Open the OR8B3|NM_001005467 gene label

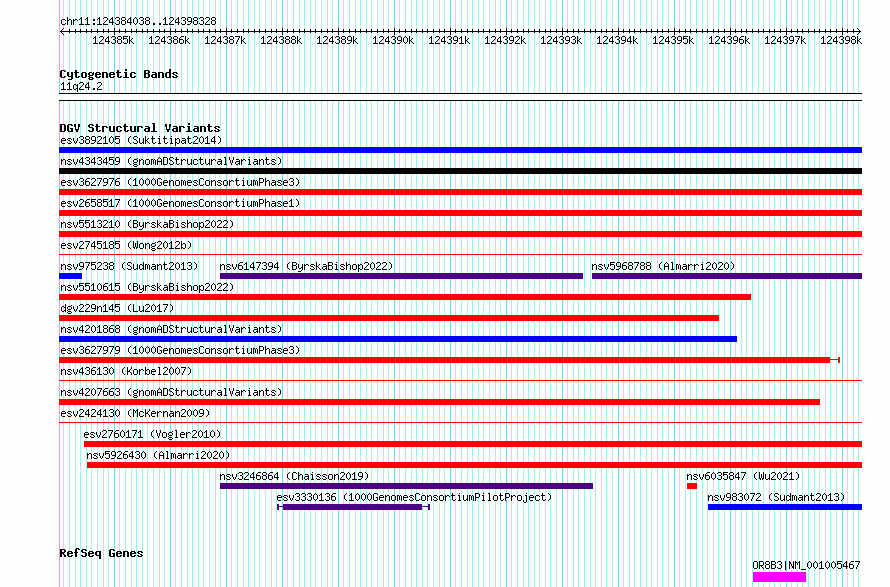806,565
